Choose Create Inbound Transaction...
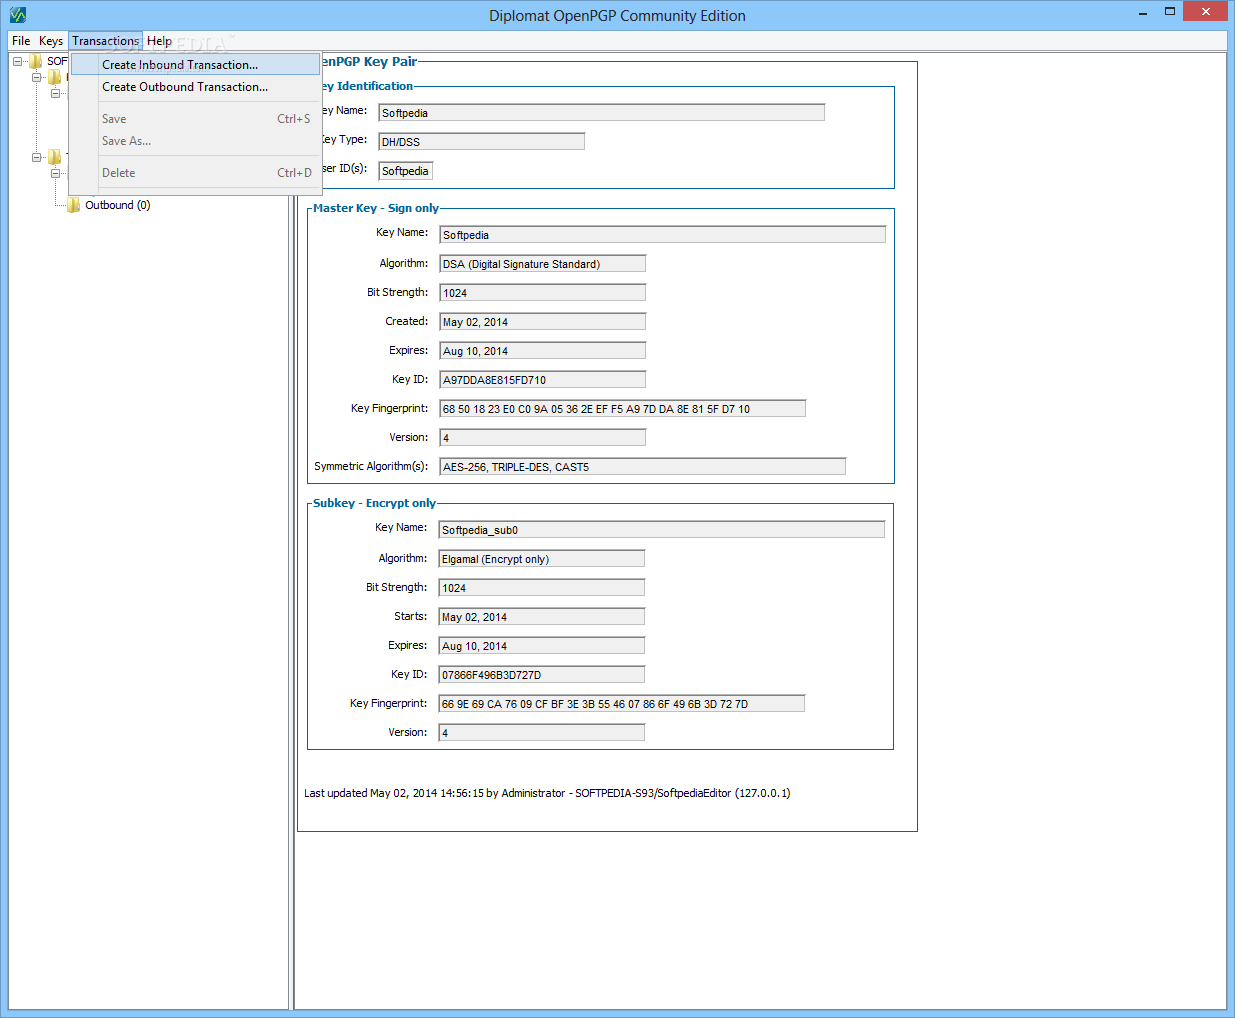The height and width of the screenshot is (1018, 1235). (195, 65)
